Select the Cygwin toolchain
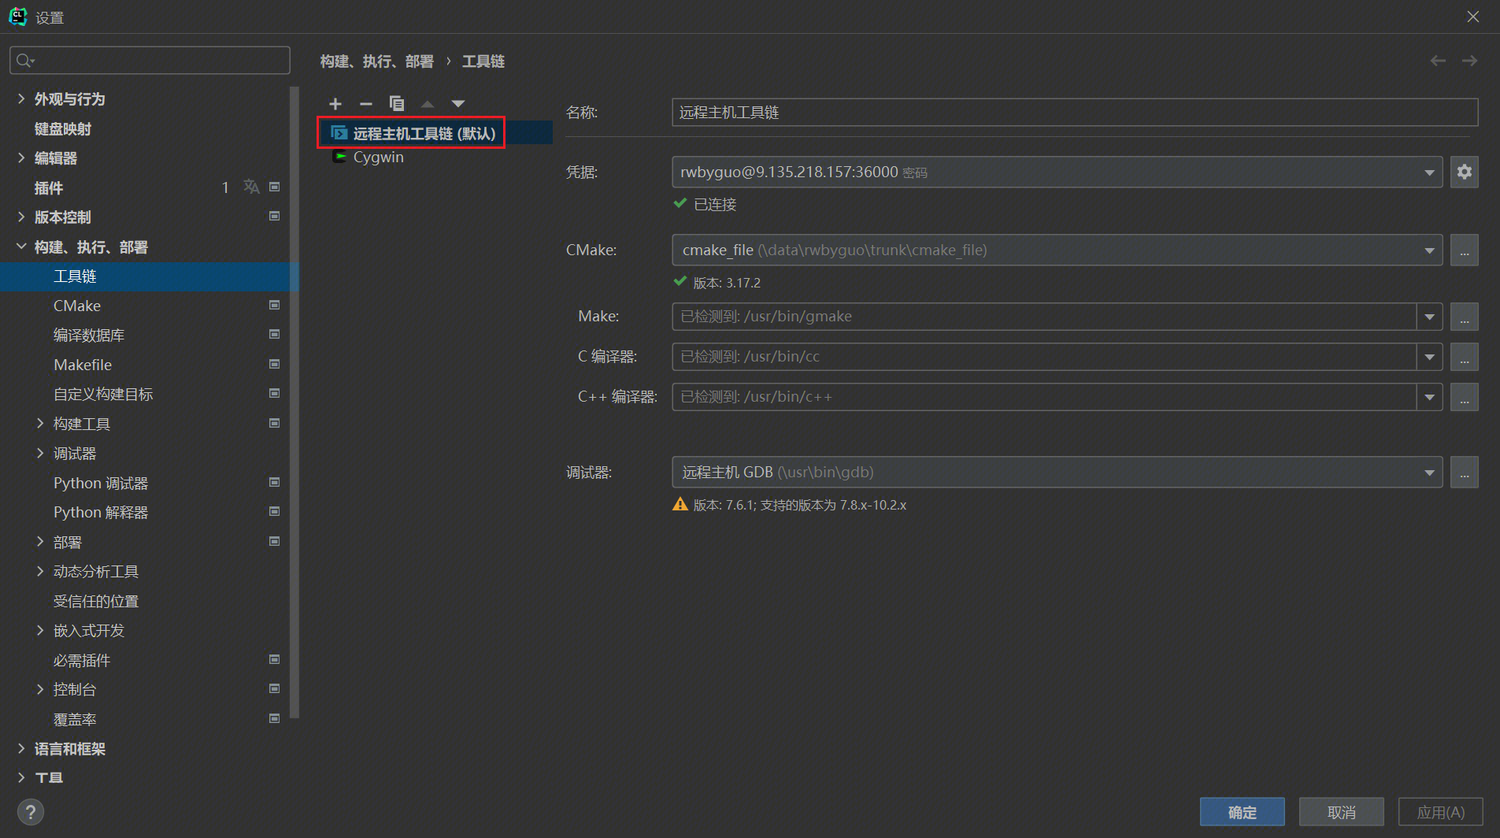 (x=378, y=157)
